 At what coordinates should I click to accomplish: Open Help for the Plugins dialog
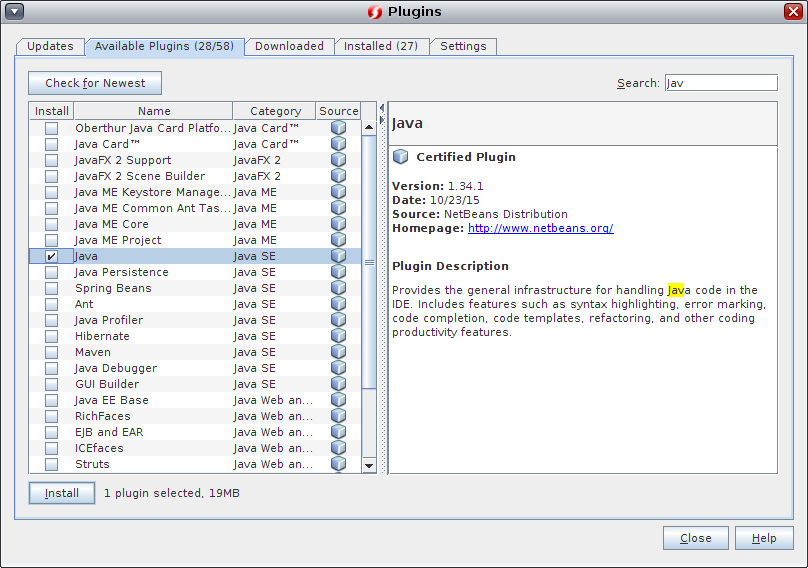tap(764, 538)
